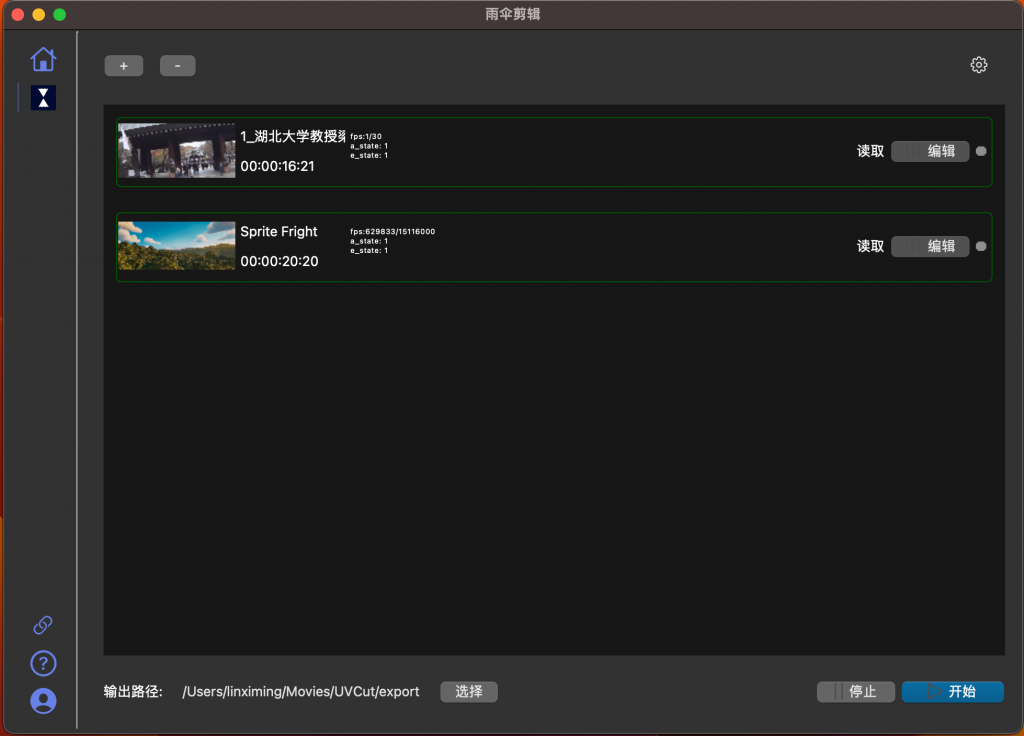1024x736 pixels.
Task: Select the 湖北大学 video thumbnail
Action: click(176, 150)
